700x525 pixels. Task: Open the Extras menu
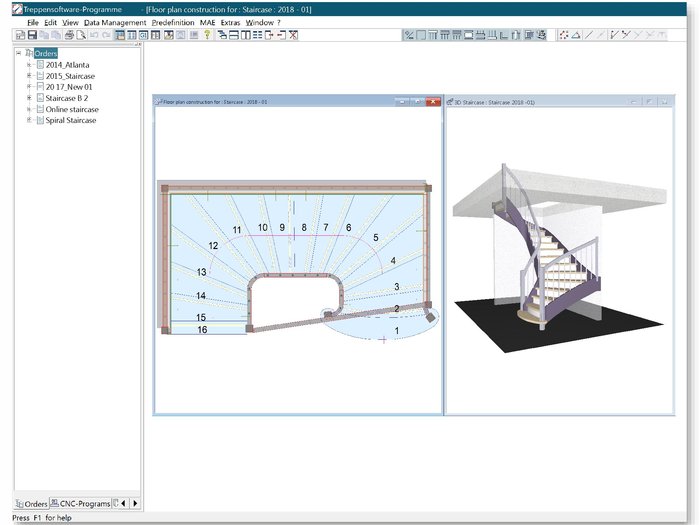pyautogui.click(x=230, y=22)
